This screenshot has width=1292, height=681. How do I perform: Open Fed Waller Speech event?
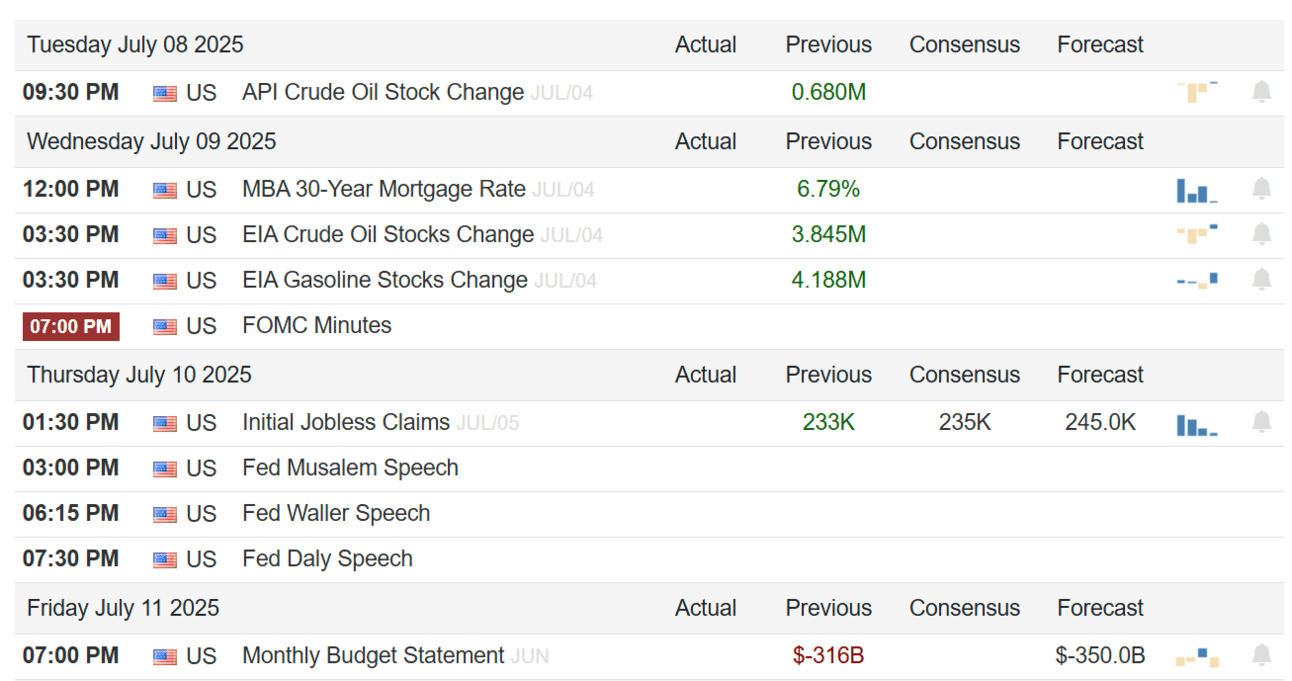pos(336,514)
